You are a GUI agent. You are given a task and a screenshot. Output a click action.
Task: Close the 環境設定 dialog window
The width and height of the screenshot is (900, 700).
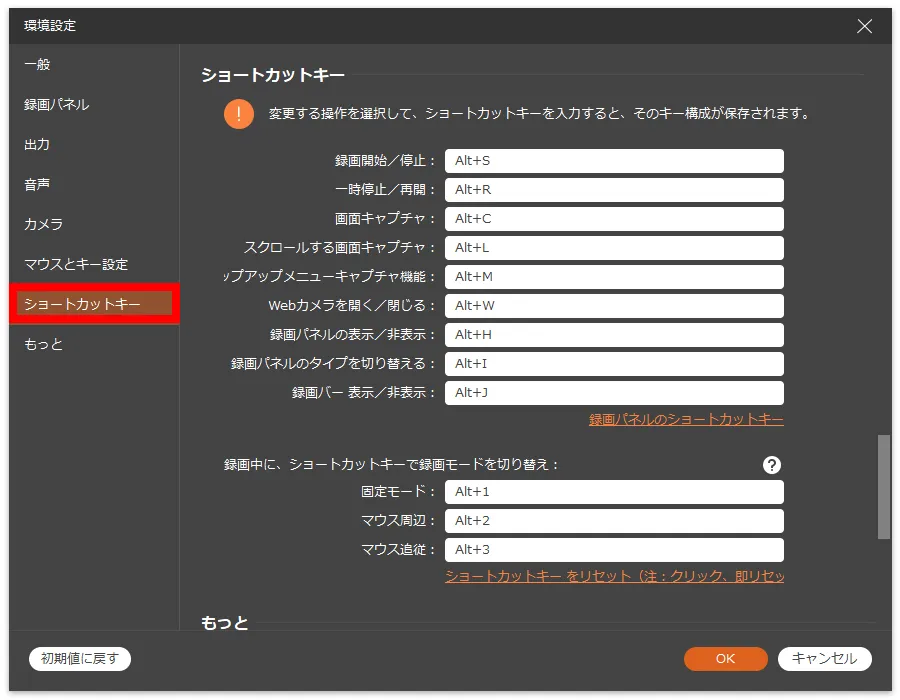click(864, 26)
